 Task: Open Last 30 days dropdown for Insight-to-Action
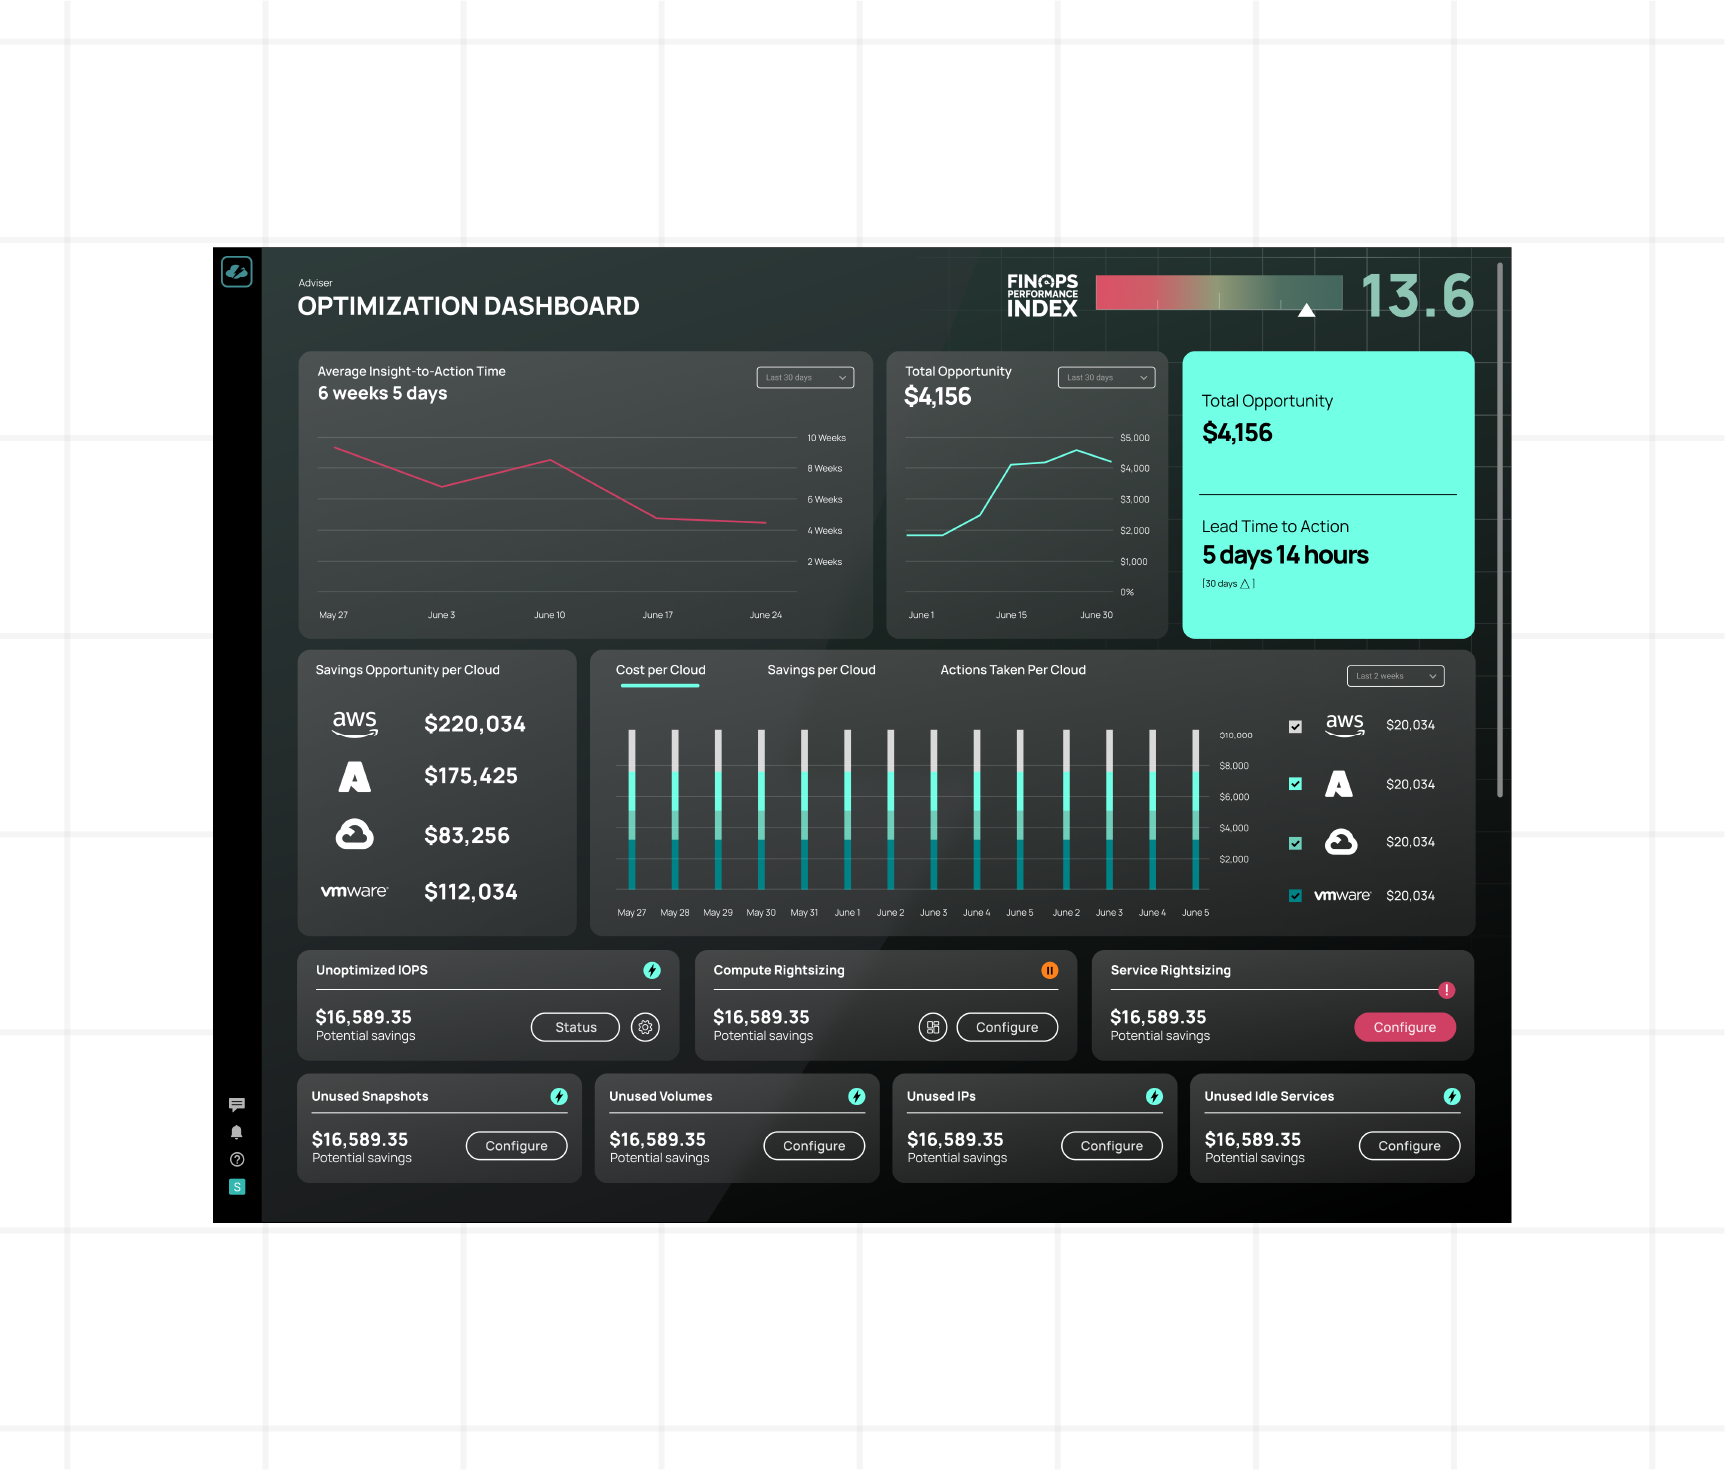(805, 378)
